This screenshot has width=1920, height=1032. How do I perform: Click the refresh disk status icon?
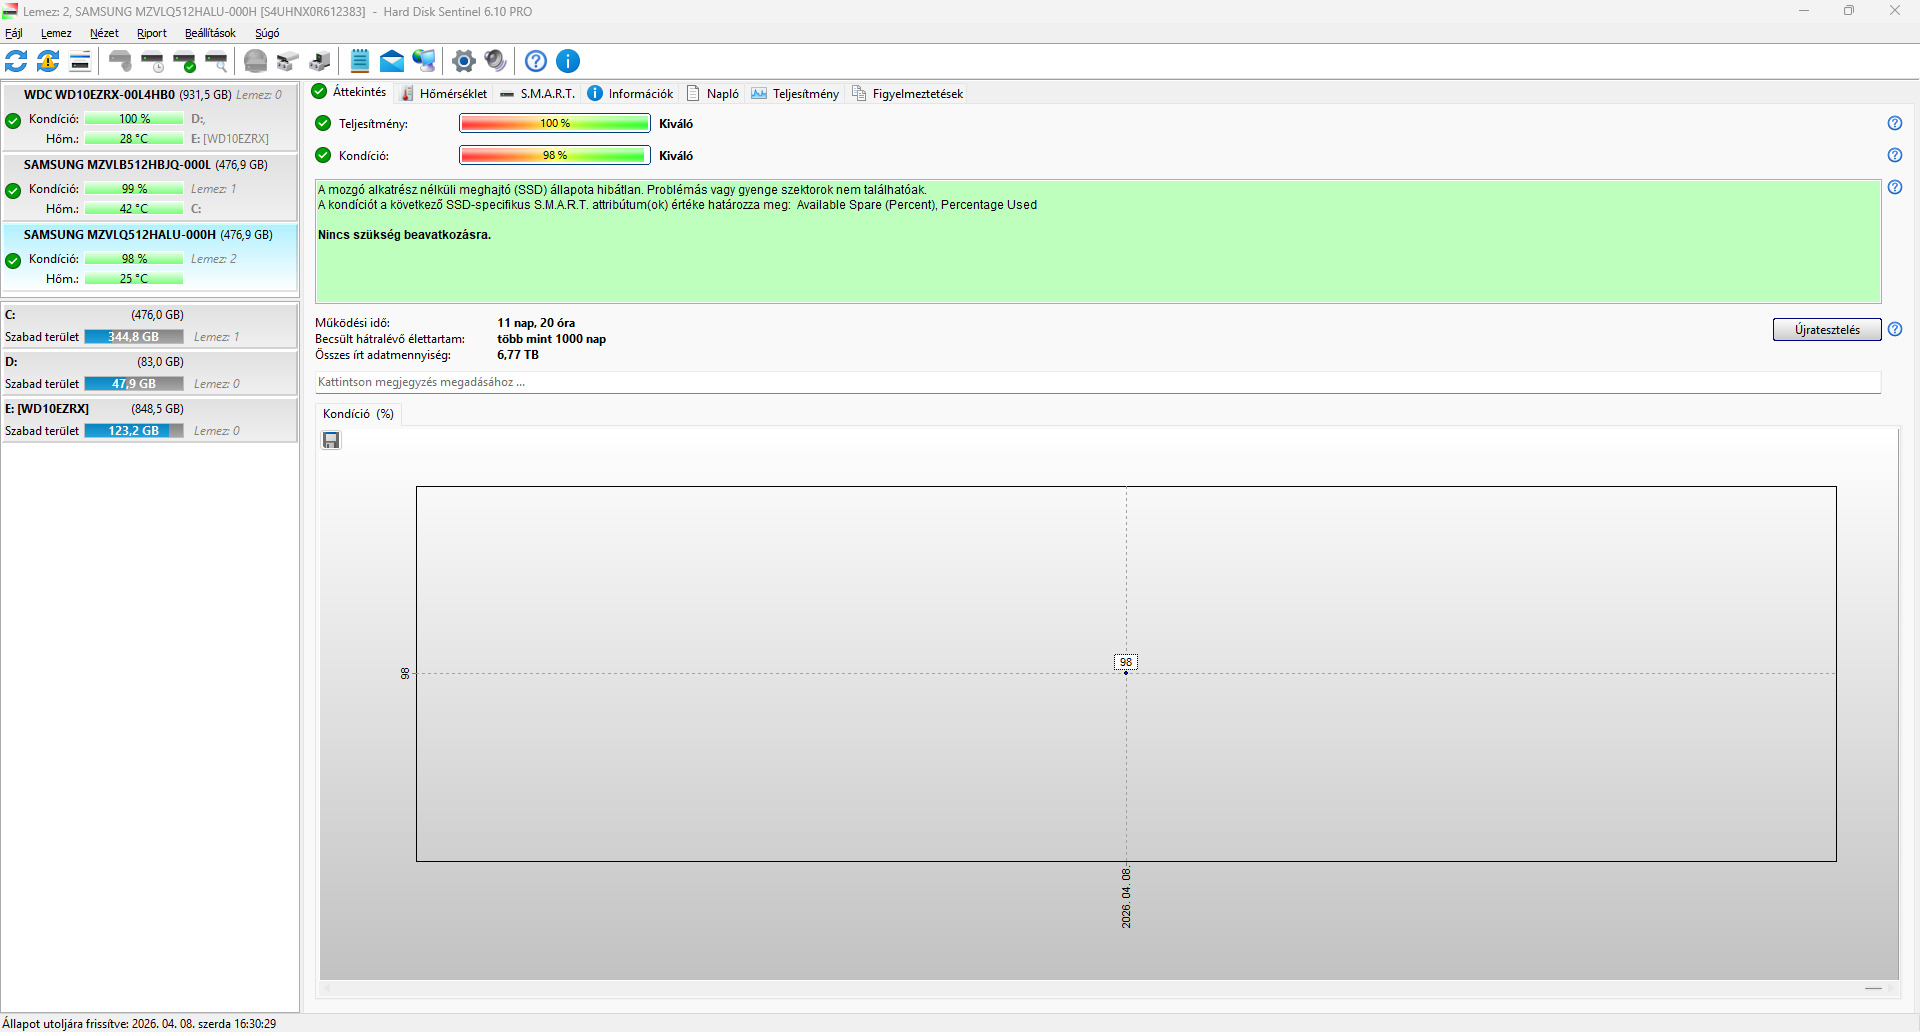[17, 61]
